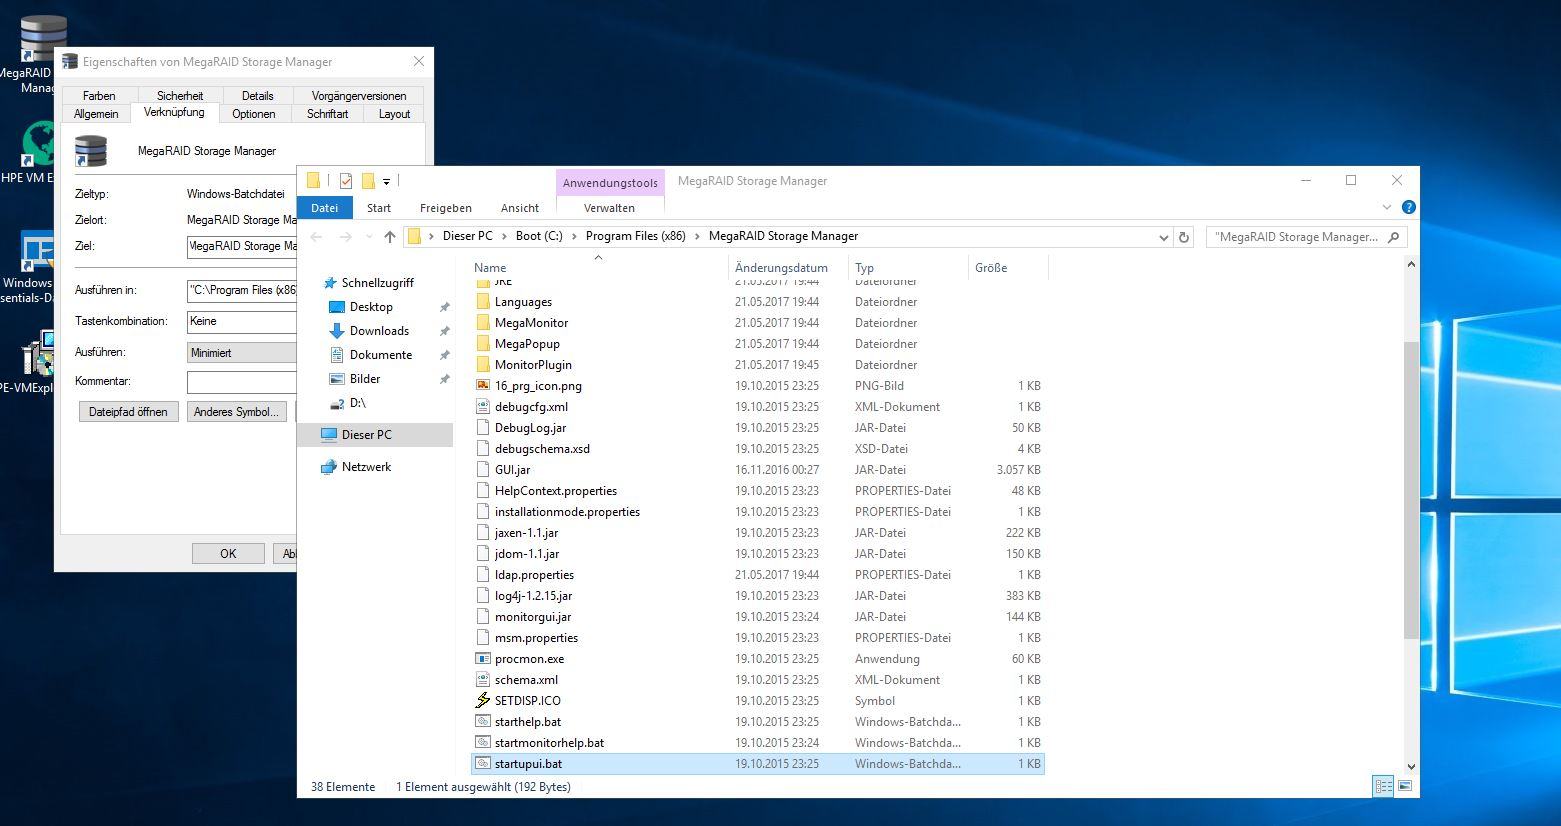Open Downloads in quick access

point(379,331)
